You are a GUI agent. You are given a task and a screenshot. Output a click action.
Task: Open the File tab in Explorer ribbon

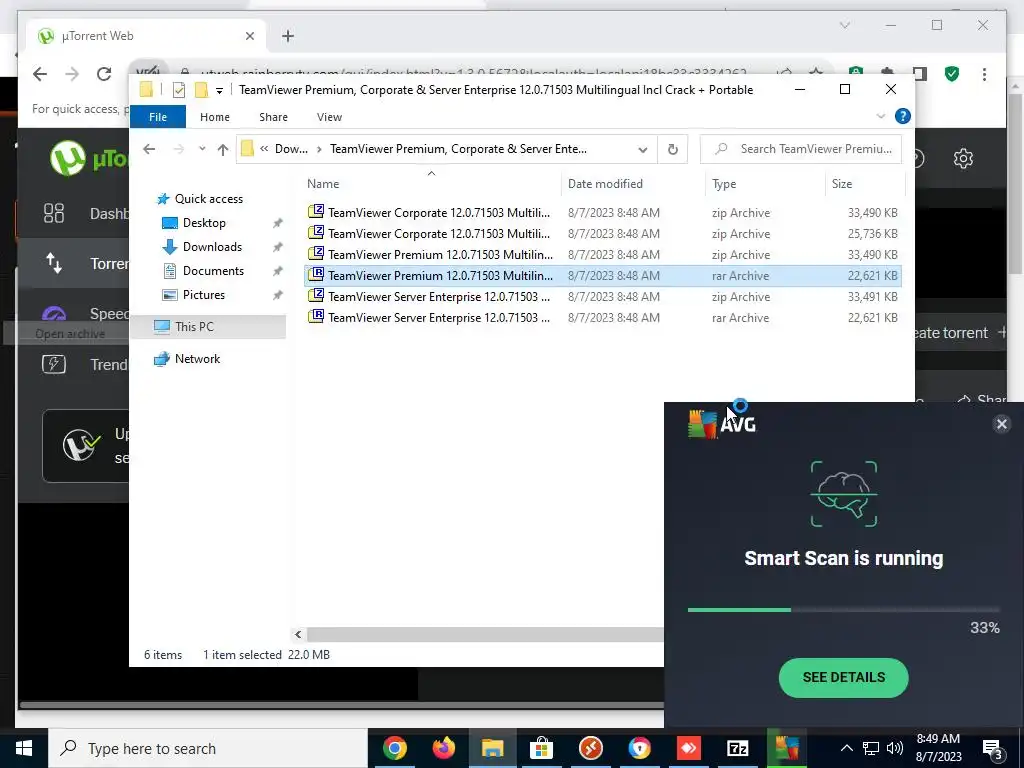pyautogui.click(x=158, y=117)
